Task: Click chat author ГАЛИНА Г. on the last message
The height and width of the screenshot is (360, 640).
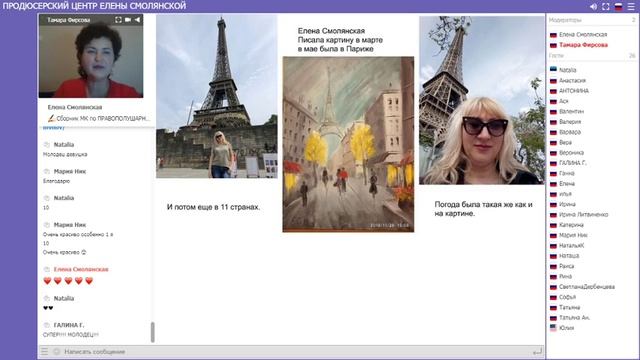Action: tap(69, 325)
